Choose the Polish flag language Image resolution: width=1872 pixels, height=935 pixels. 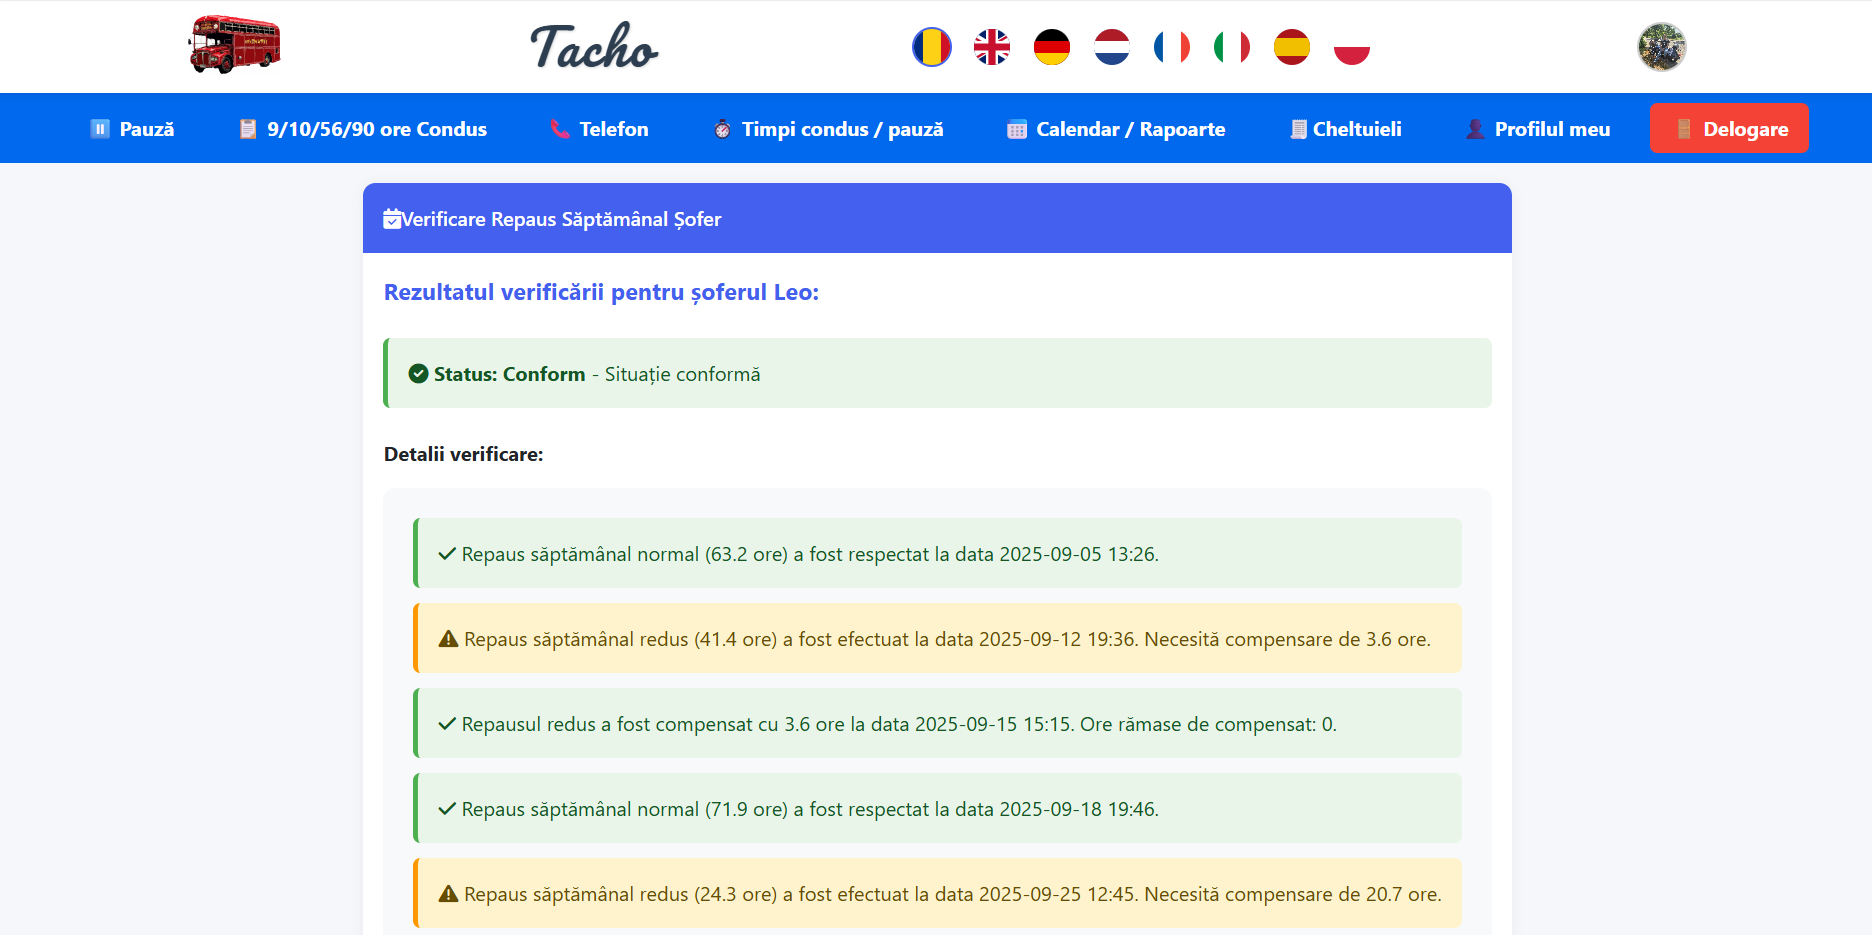[x=1351, y=47]
